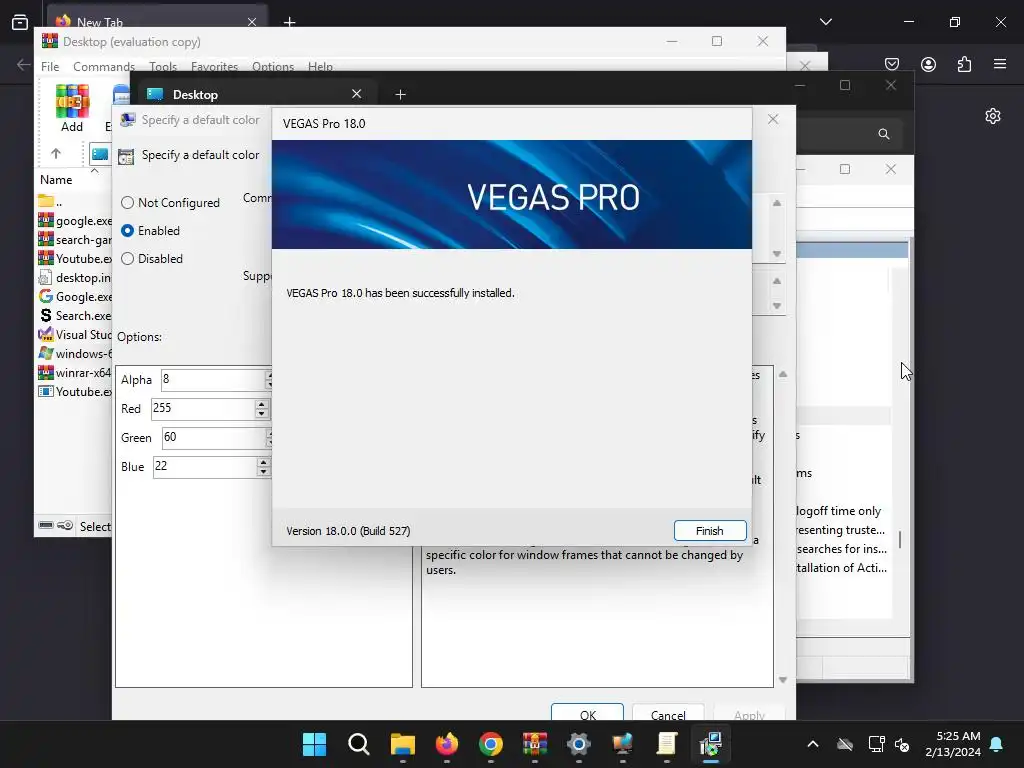Click the Add icon in WinRAR toolbar
This screenshot has height=768, width=1024.
pyautogui.click(x=72, y=108)
